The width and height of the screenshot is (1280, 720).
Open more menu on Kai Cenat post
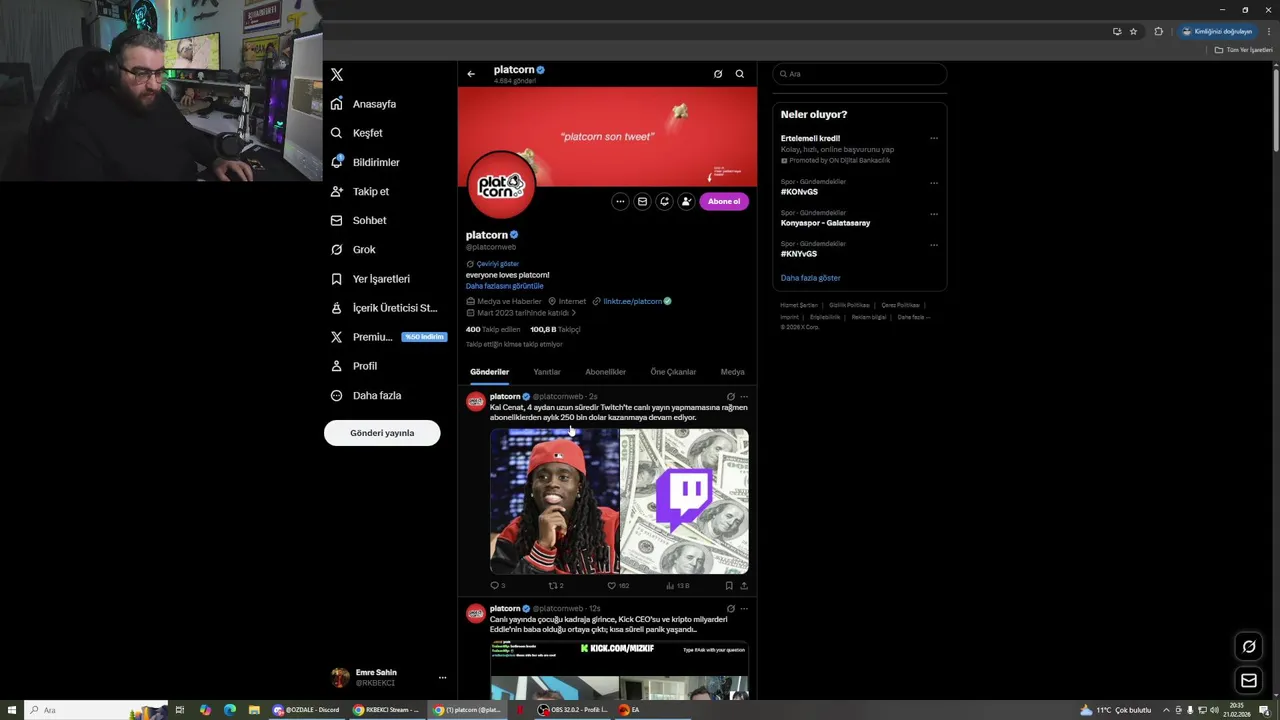click(744, 397)
